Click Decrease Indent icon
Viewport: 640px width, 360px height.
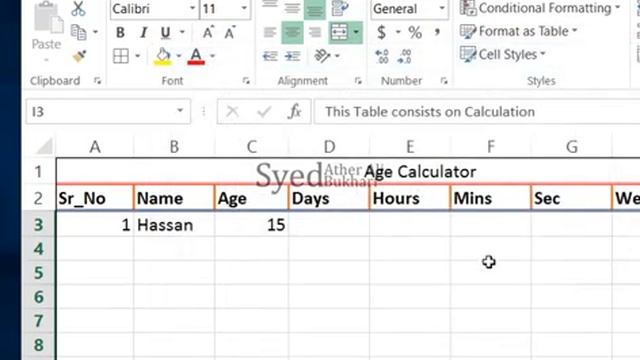pos(270,56)
